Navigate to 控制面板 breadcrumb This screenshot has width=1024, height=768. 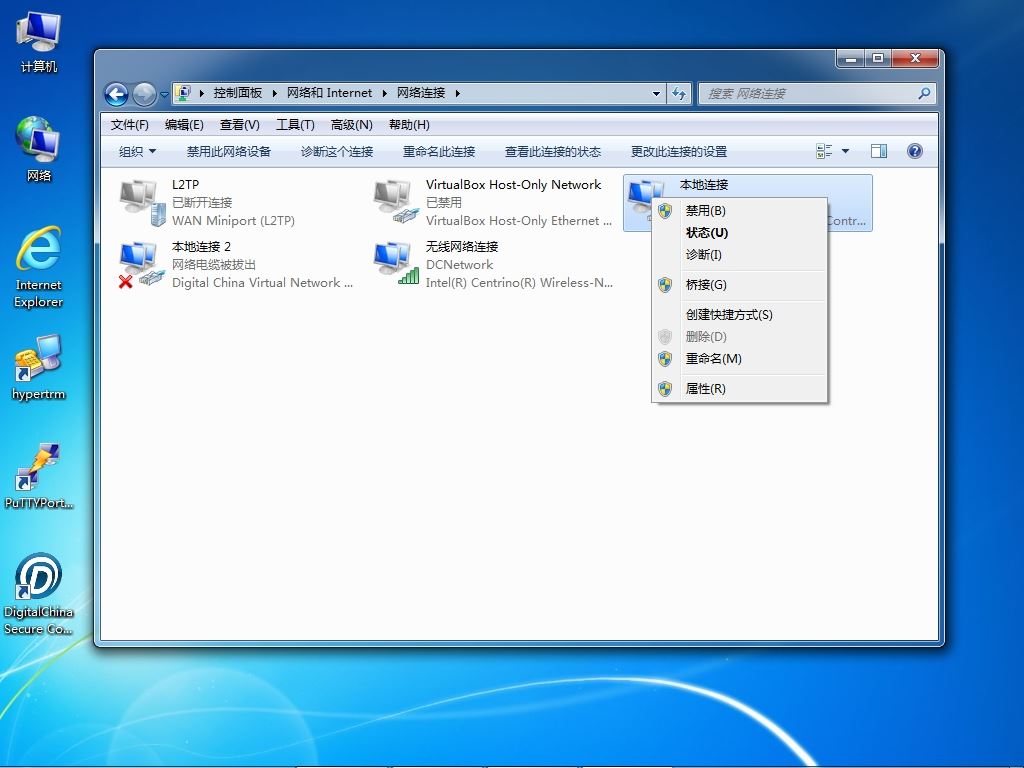[x=238, y=93]
